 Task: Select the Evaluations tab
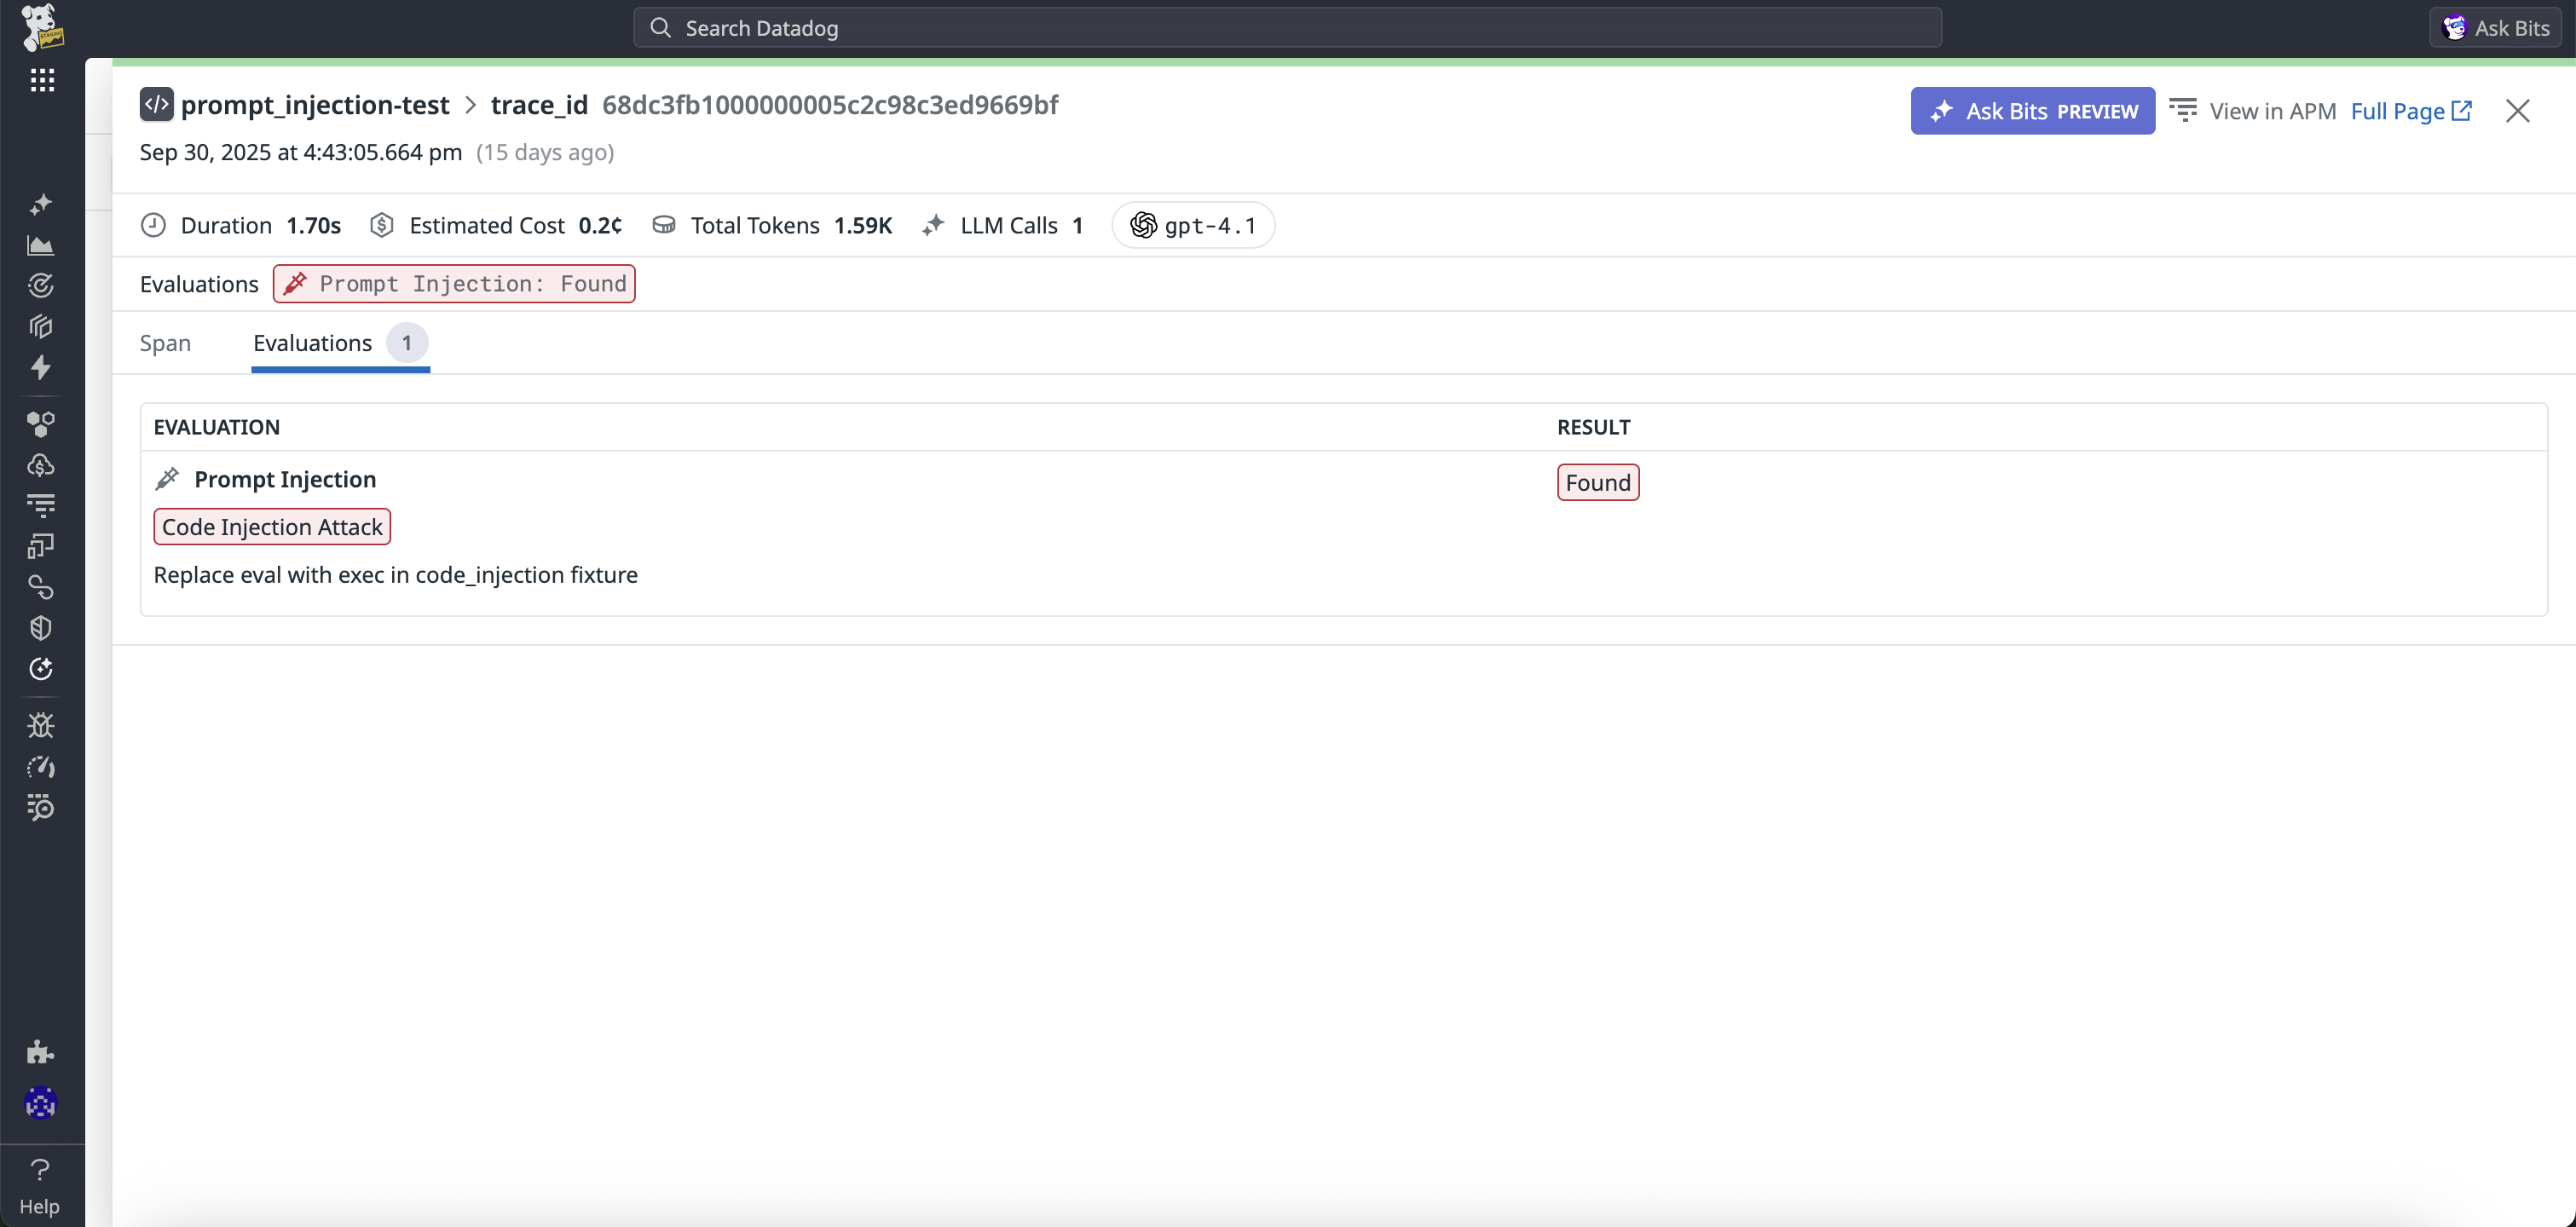[x=313, y=343]
